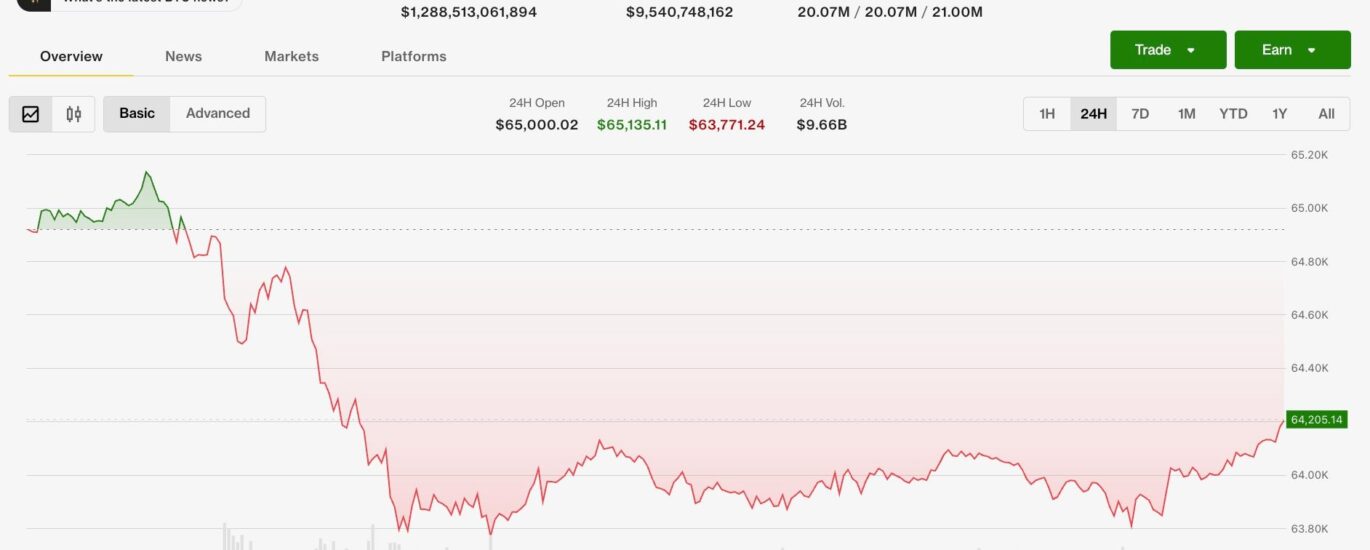Set chart range to 7D
Screen dimensions: 1370x550
click(1140, 114)
